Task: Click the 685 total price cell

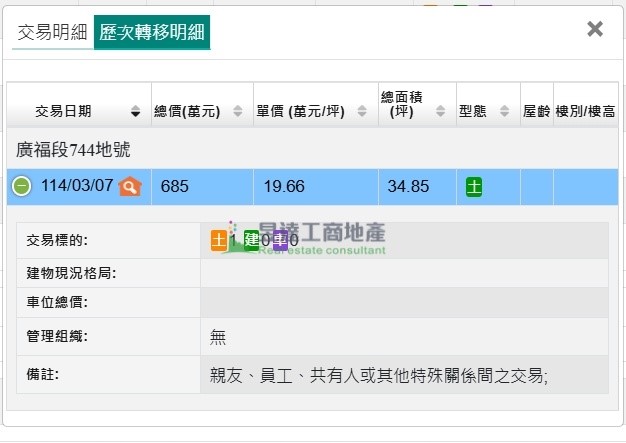Action: click(174, 186)
